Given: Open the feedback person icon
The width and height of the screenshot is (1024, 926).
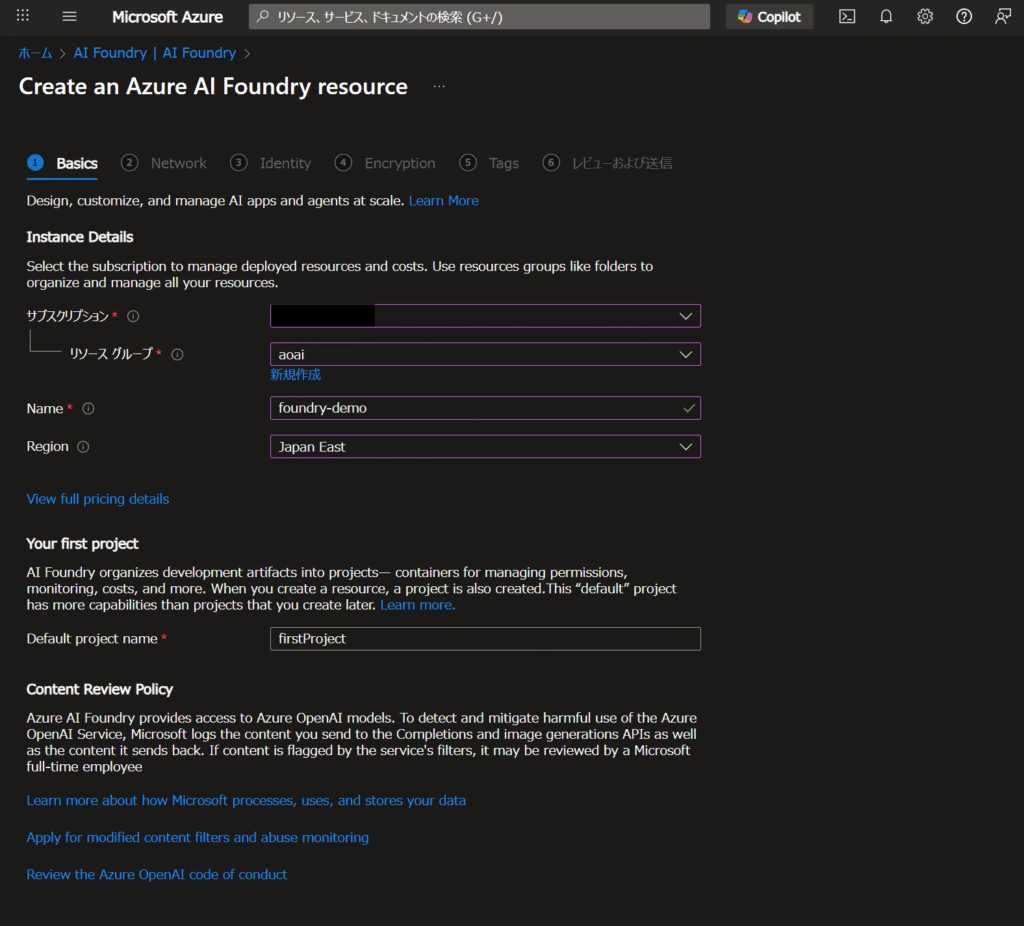Looking at the screenshot, I should pyautogui.click(x=1003, y=16).
